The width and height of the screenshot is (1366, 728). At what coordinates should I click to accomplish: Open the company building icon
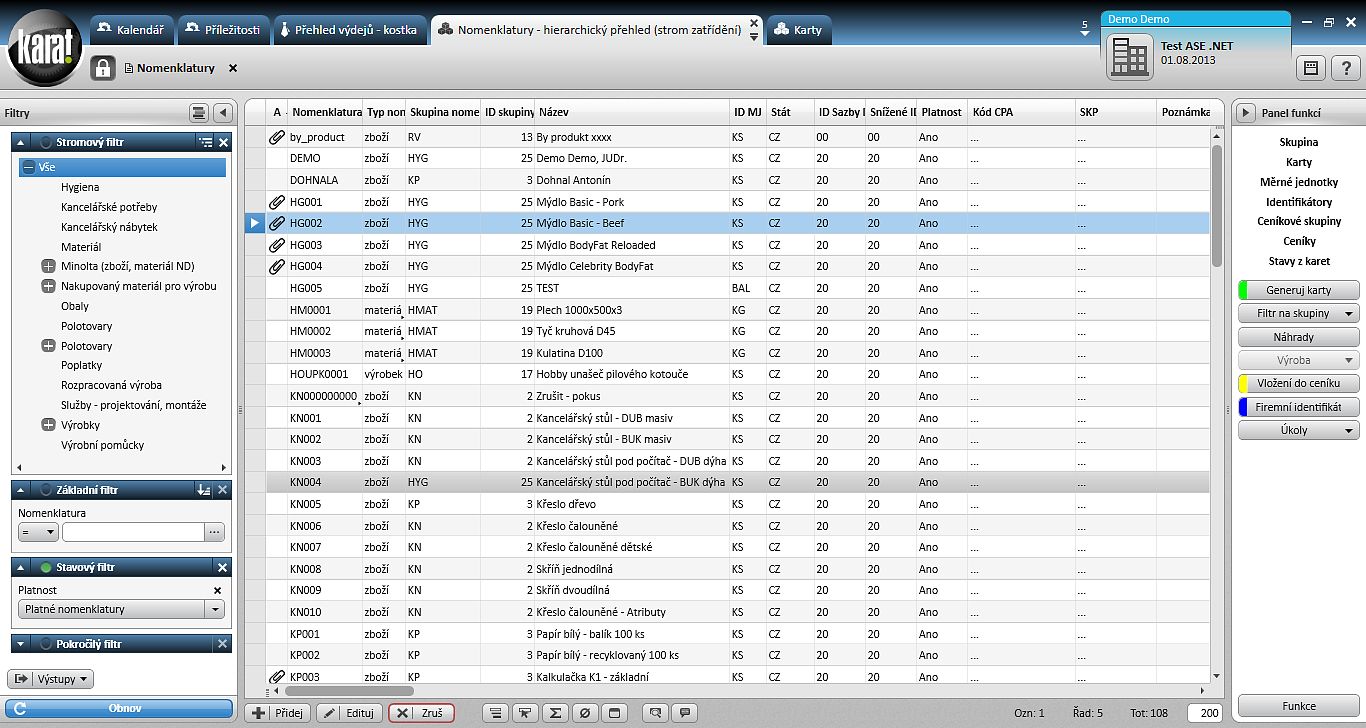click(x=1130, y=58)
